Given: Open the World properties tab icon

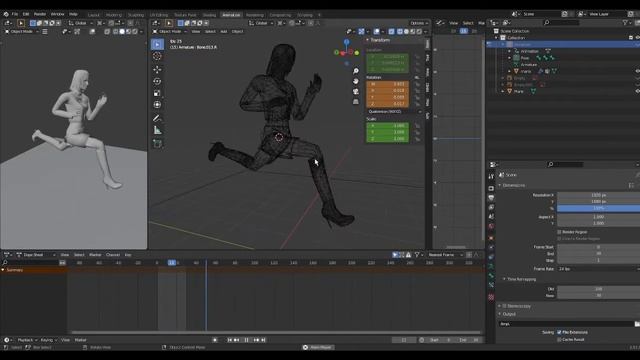Looking at the screenshot, I should point(491,226).
